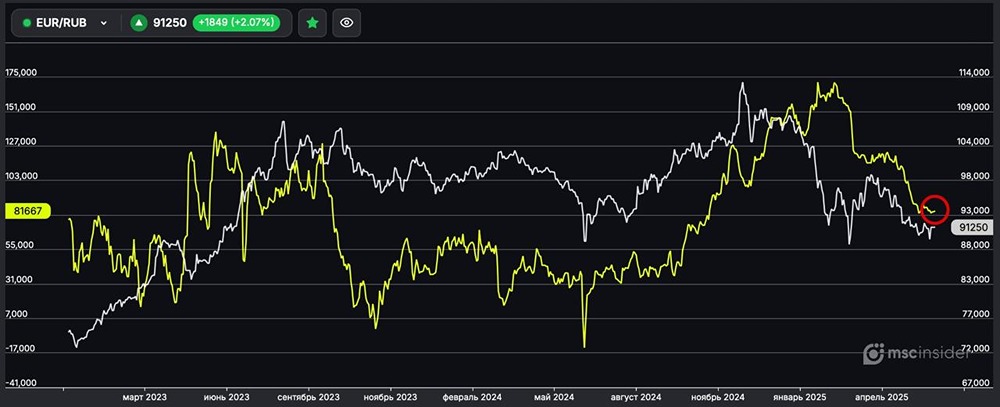Screen dimensions: 1000x407
Task: Click the -41,000 left axis value
Action: [x=21, y=383]
